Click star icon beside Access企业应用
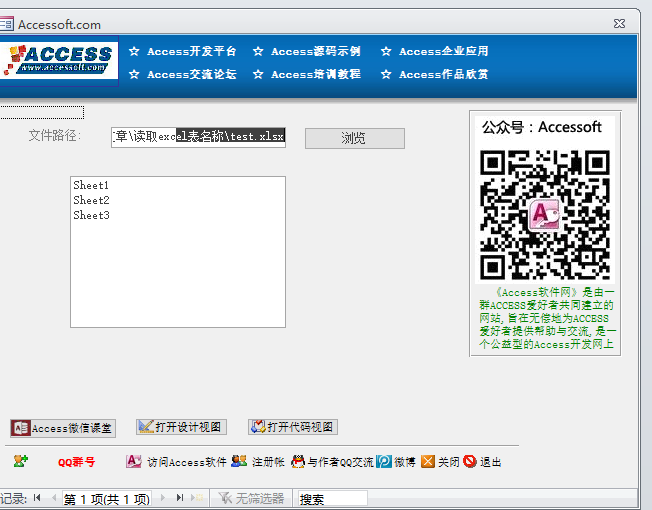 386,51
